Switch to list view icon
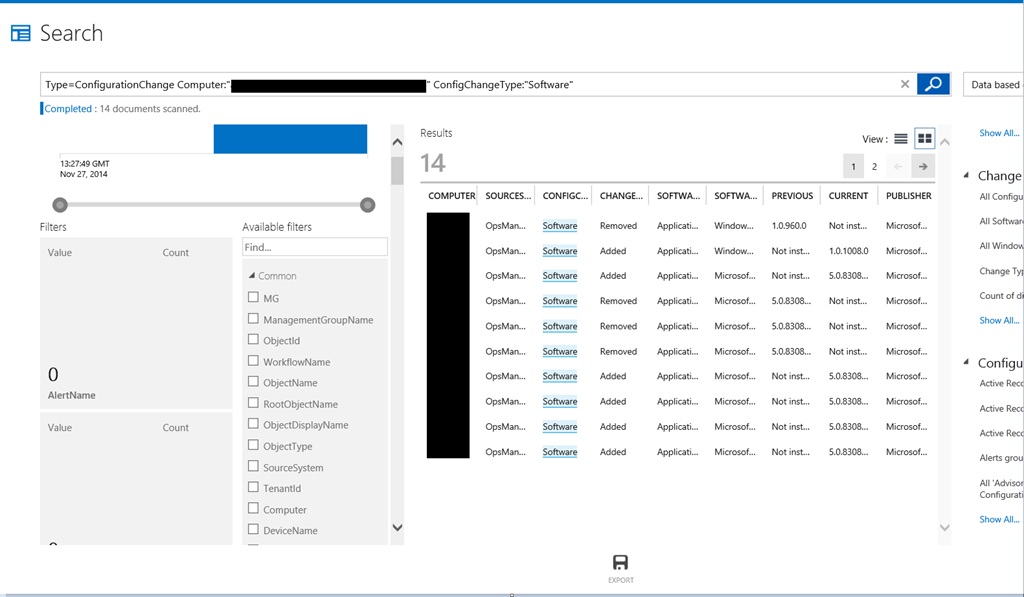This screenshot has width=1024, height=597. point(901,139)
